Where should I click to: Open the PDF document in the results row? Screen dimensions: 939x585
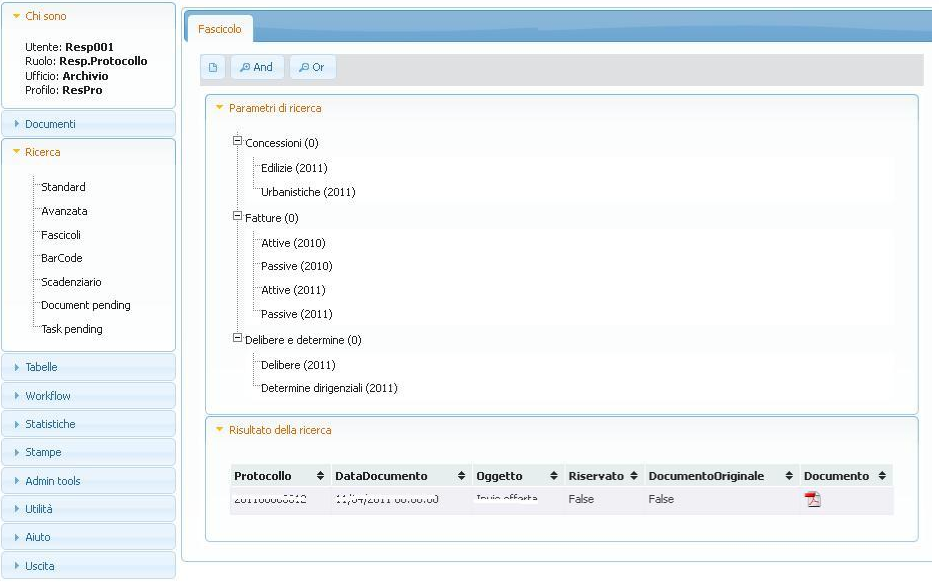click(x=812, y=498)
